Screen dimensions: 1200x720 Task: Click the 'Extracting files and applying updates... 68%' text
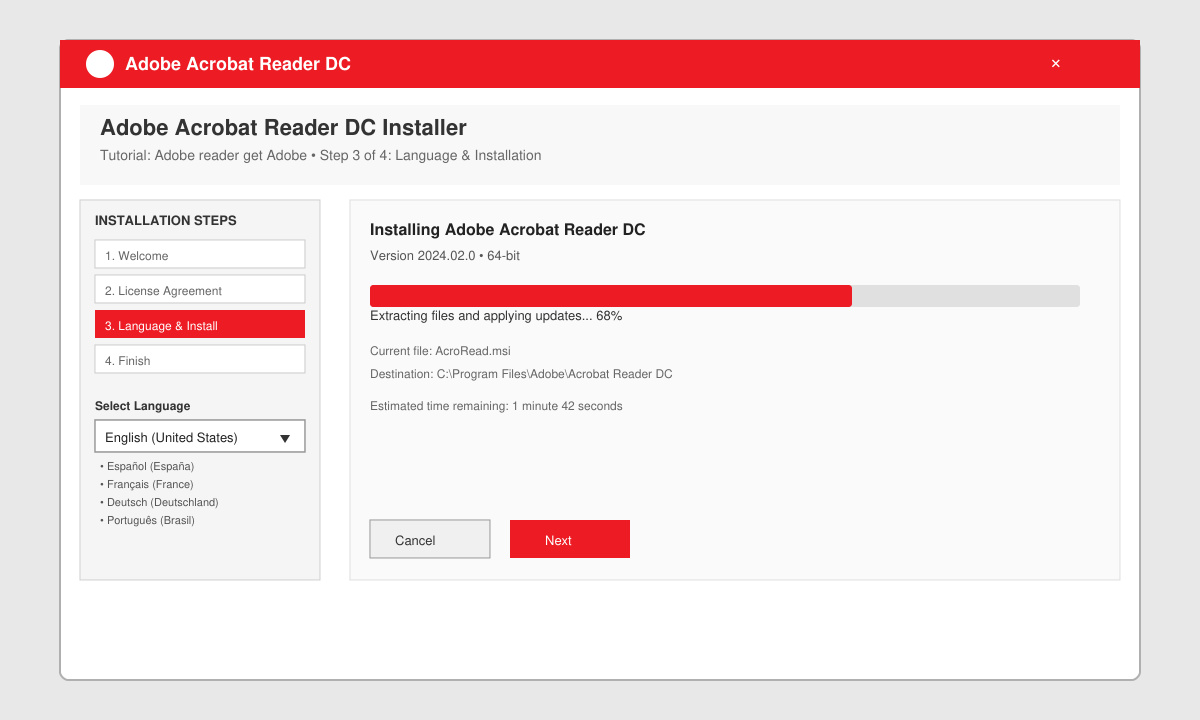coord(496,316)
